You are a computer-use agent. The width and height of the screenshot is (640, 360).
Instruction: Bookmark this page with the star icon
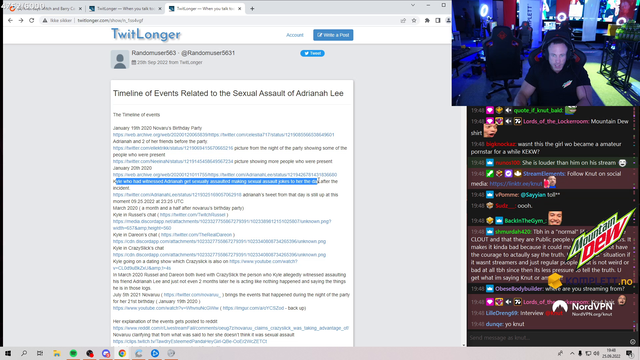[414, 20]
